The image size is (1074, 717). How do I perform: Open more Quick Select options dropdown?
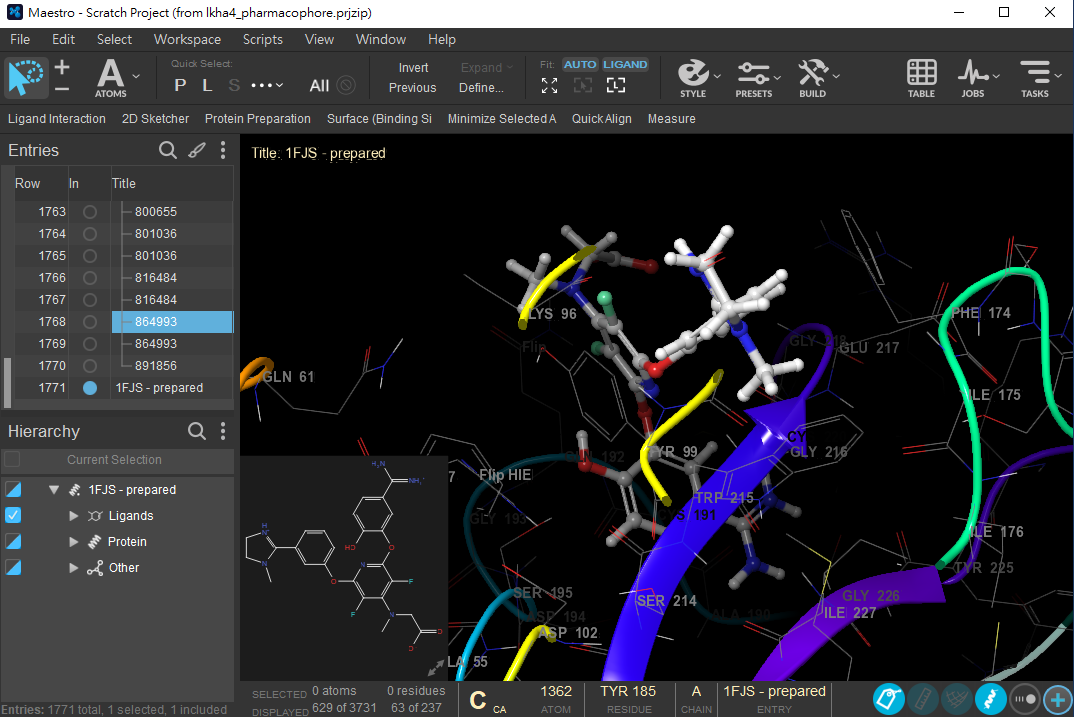(267, 86)
